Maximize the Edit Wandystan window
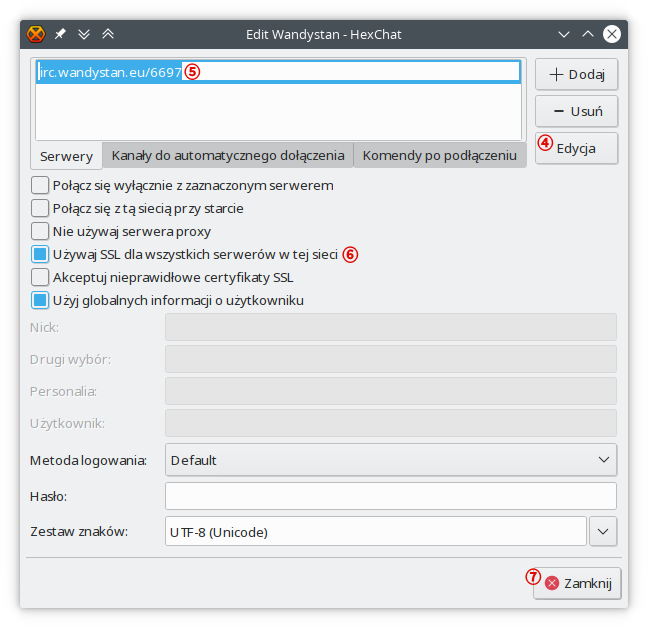The width and height of the screenshot is (648, 628). point(588,34)
